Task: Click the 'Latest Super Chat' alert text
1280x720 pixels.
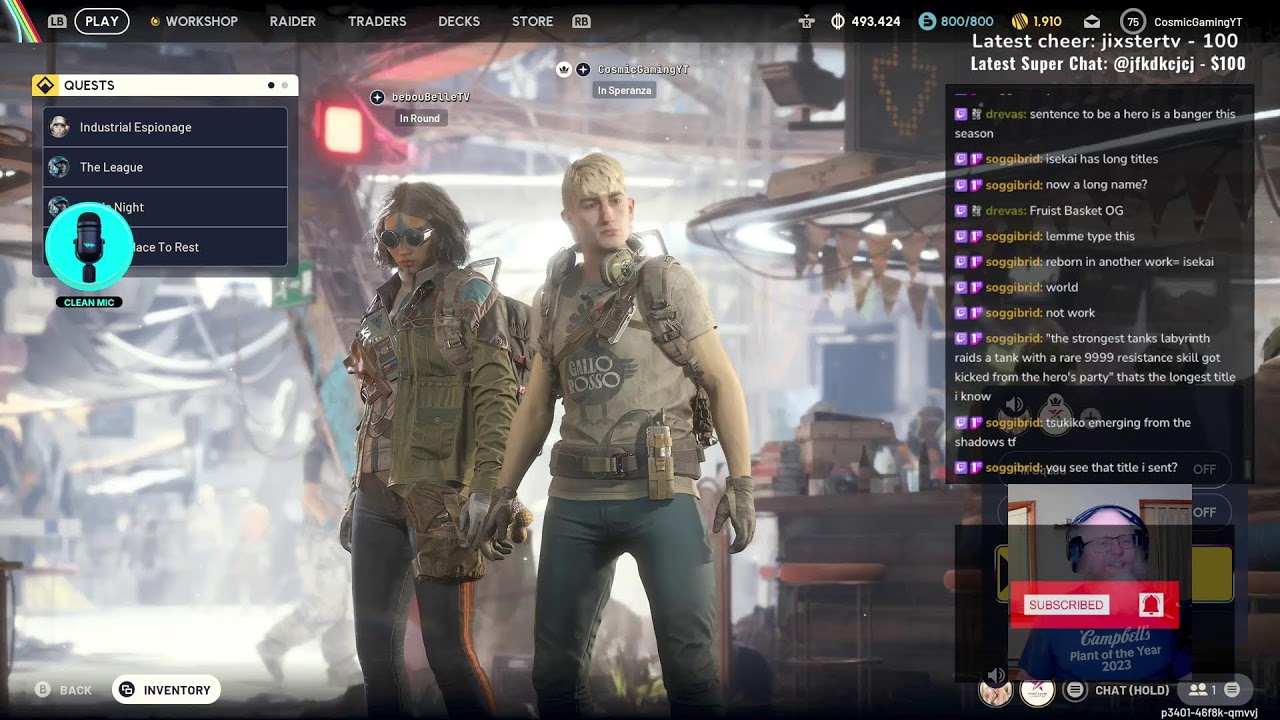Action: coord(1108,64)
